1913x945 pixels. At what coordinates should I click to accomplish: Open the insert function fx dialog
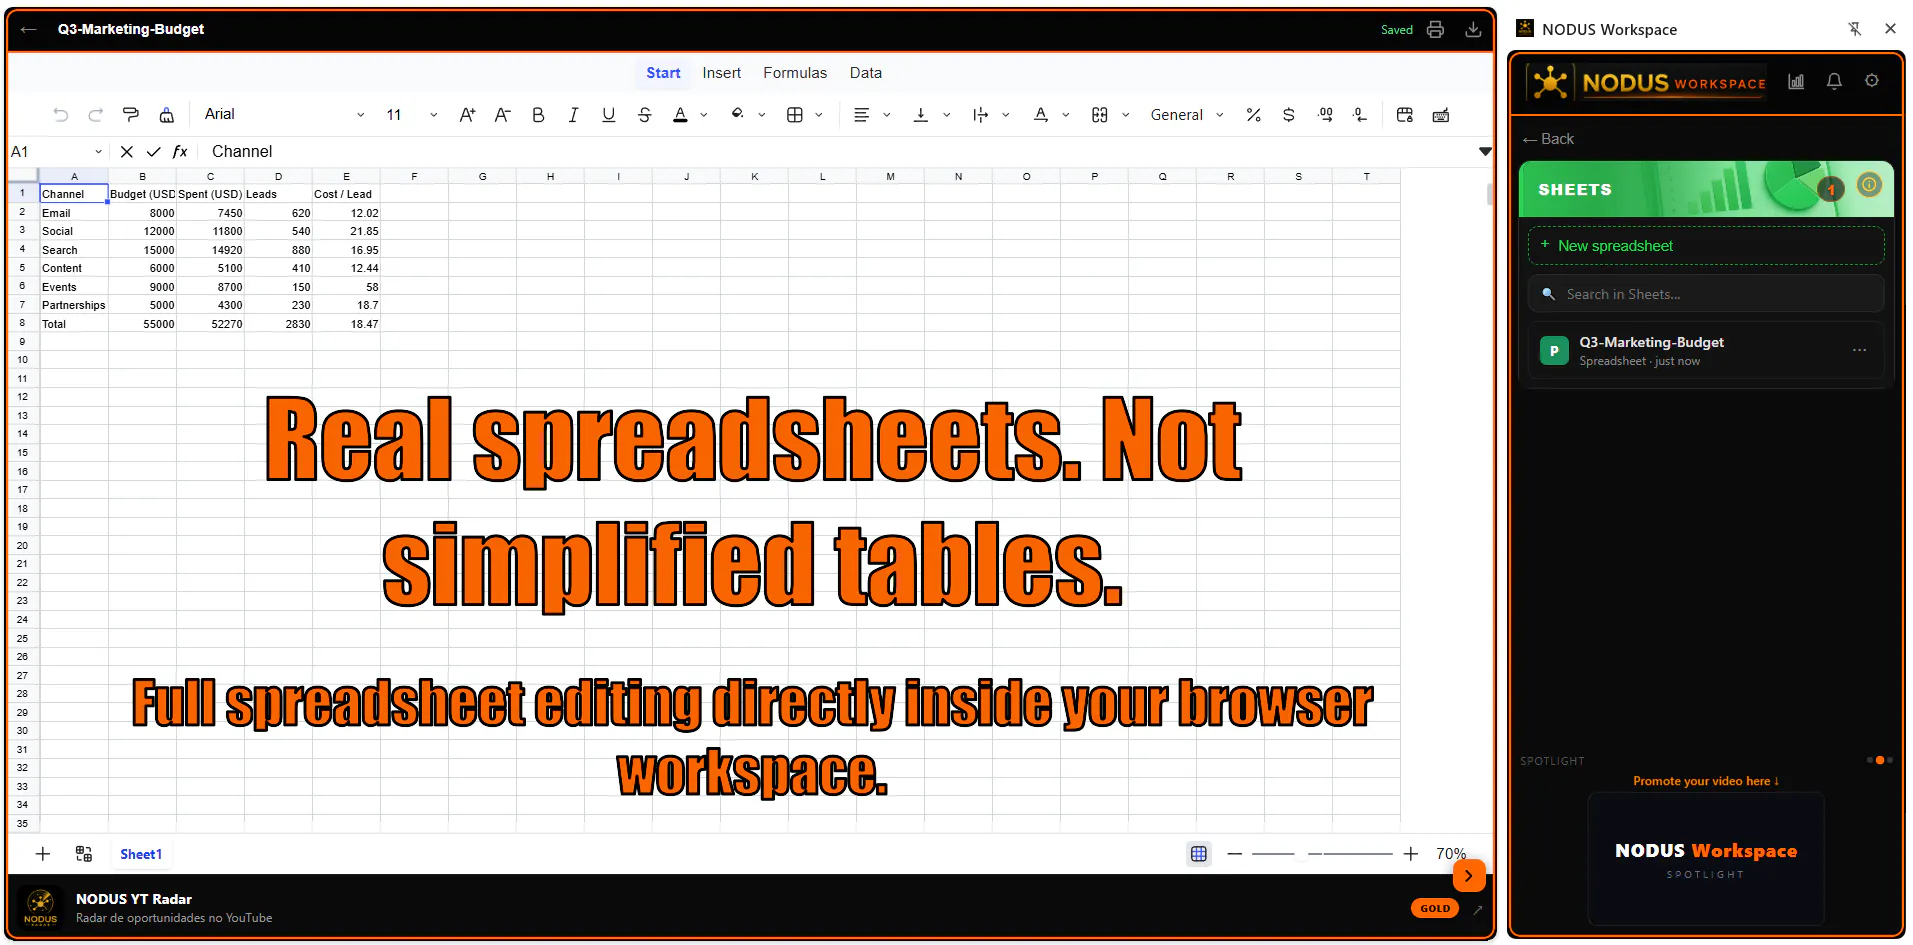180,152
